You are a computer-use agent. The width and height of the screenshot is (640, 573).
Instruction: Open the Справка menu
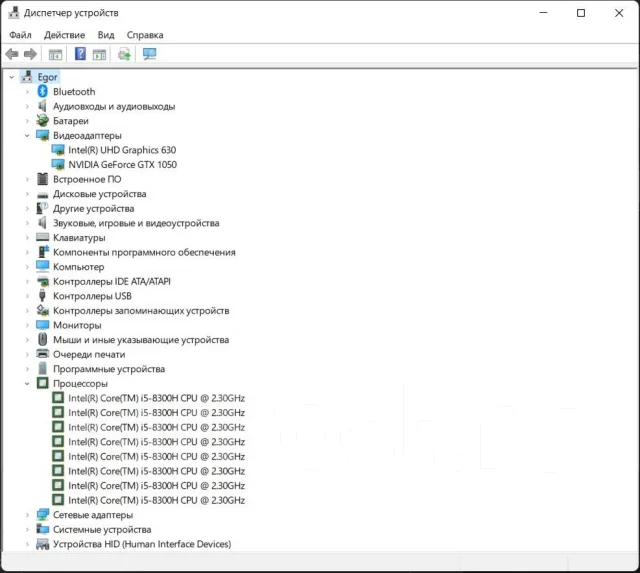[x=145, y=35]
